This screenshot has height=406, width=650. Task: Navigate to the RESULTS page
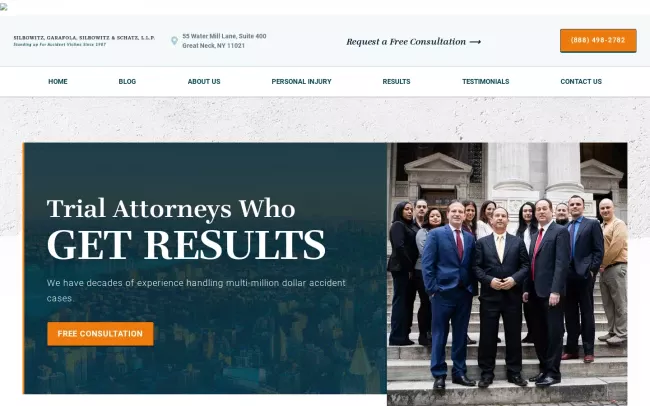tap(396, 82)
